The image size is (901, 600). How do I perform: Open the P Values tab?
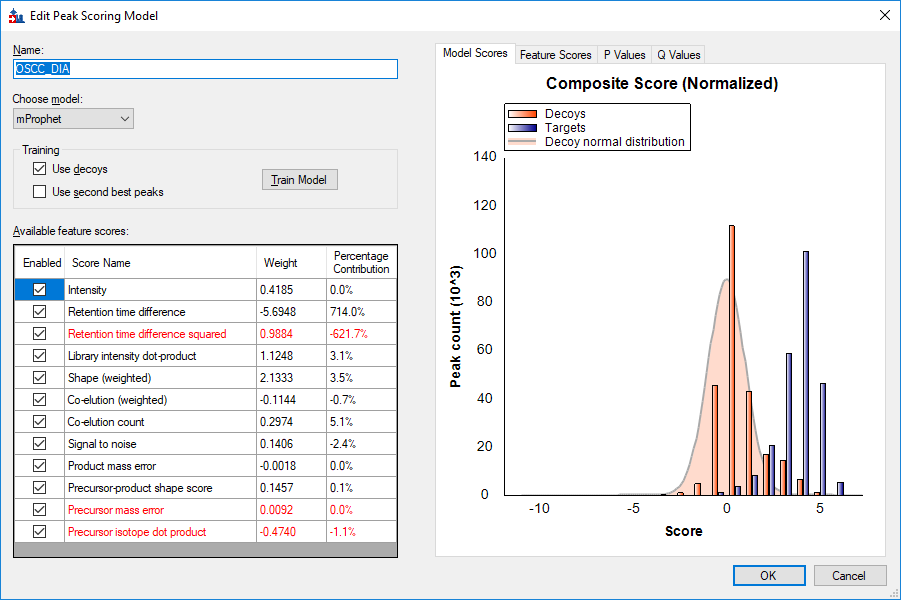click(x=623, y=55)
